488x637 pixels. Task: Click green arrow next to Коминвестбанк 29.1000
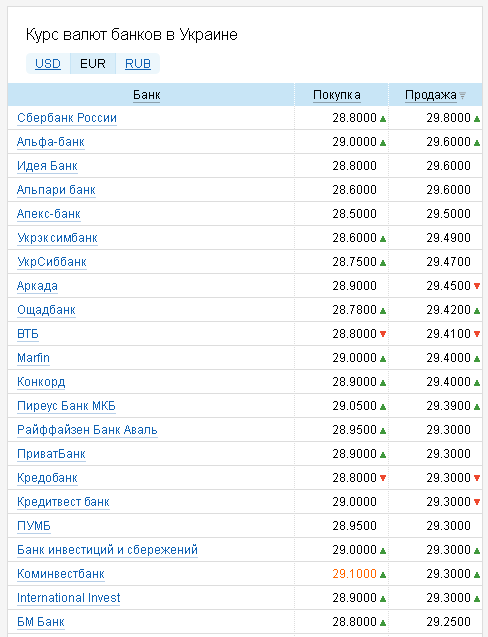tap(383, 575)
